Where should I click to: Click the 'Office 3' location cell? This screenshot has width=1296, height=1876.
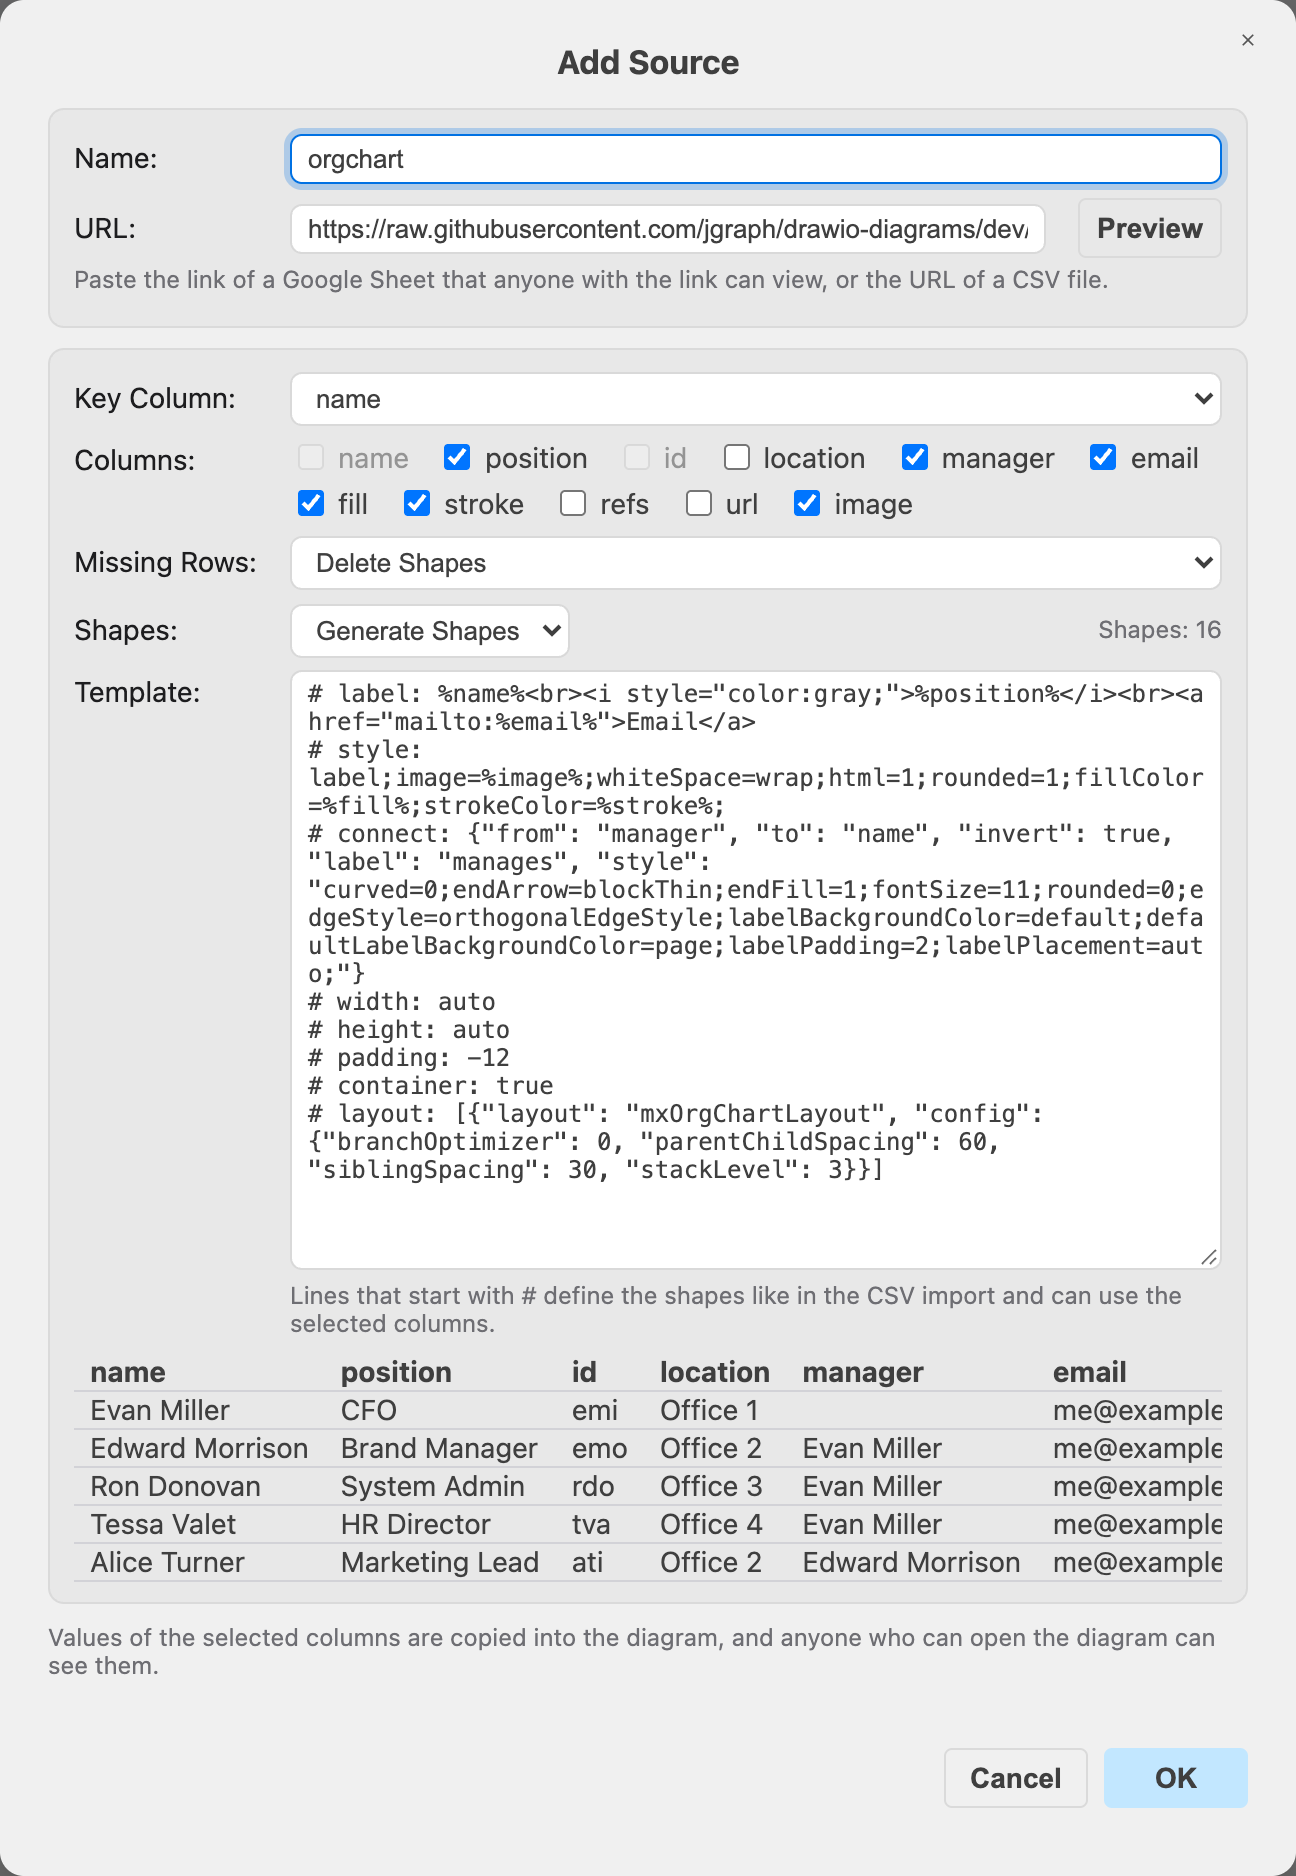pos(711,1486)
